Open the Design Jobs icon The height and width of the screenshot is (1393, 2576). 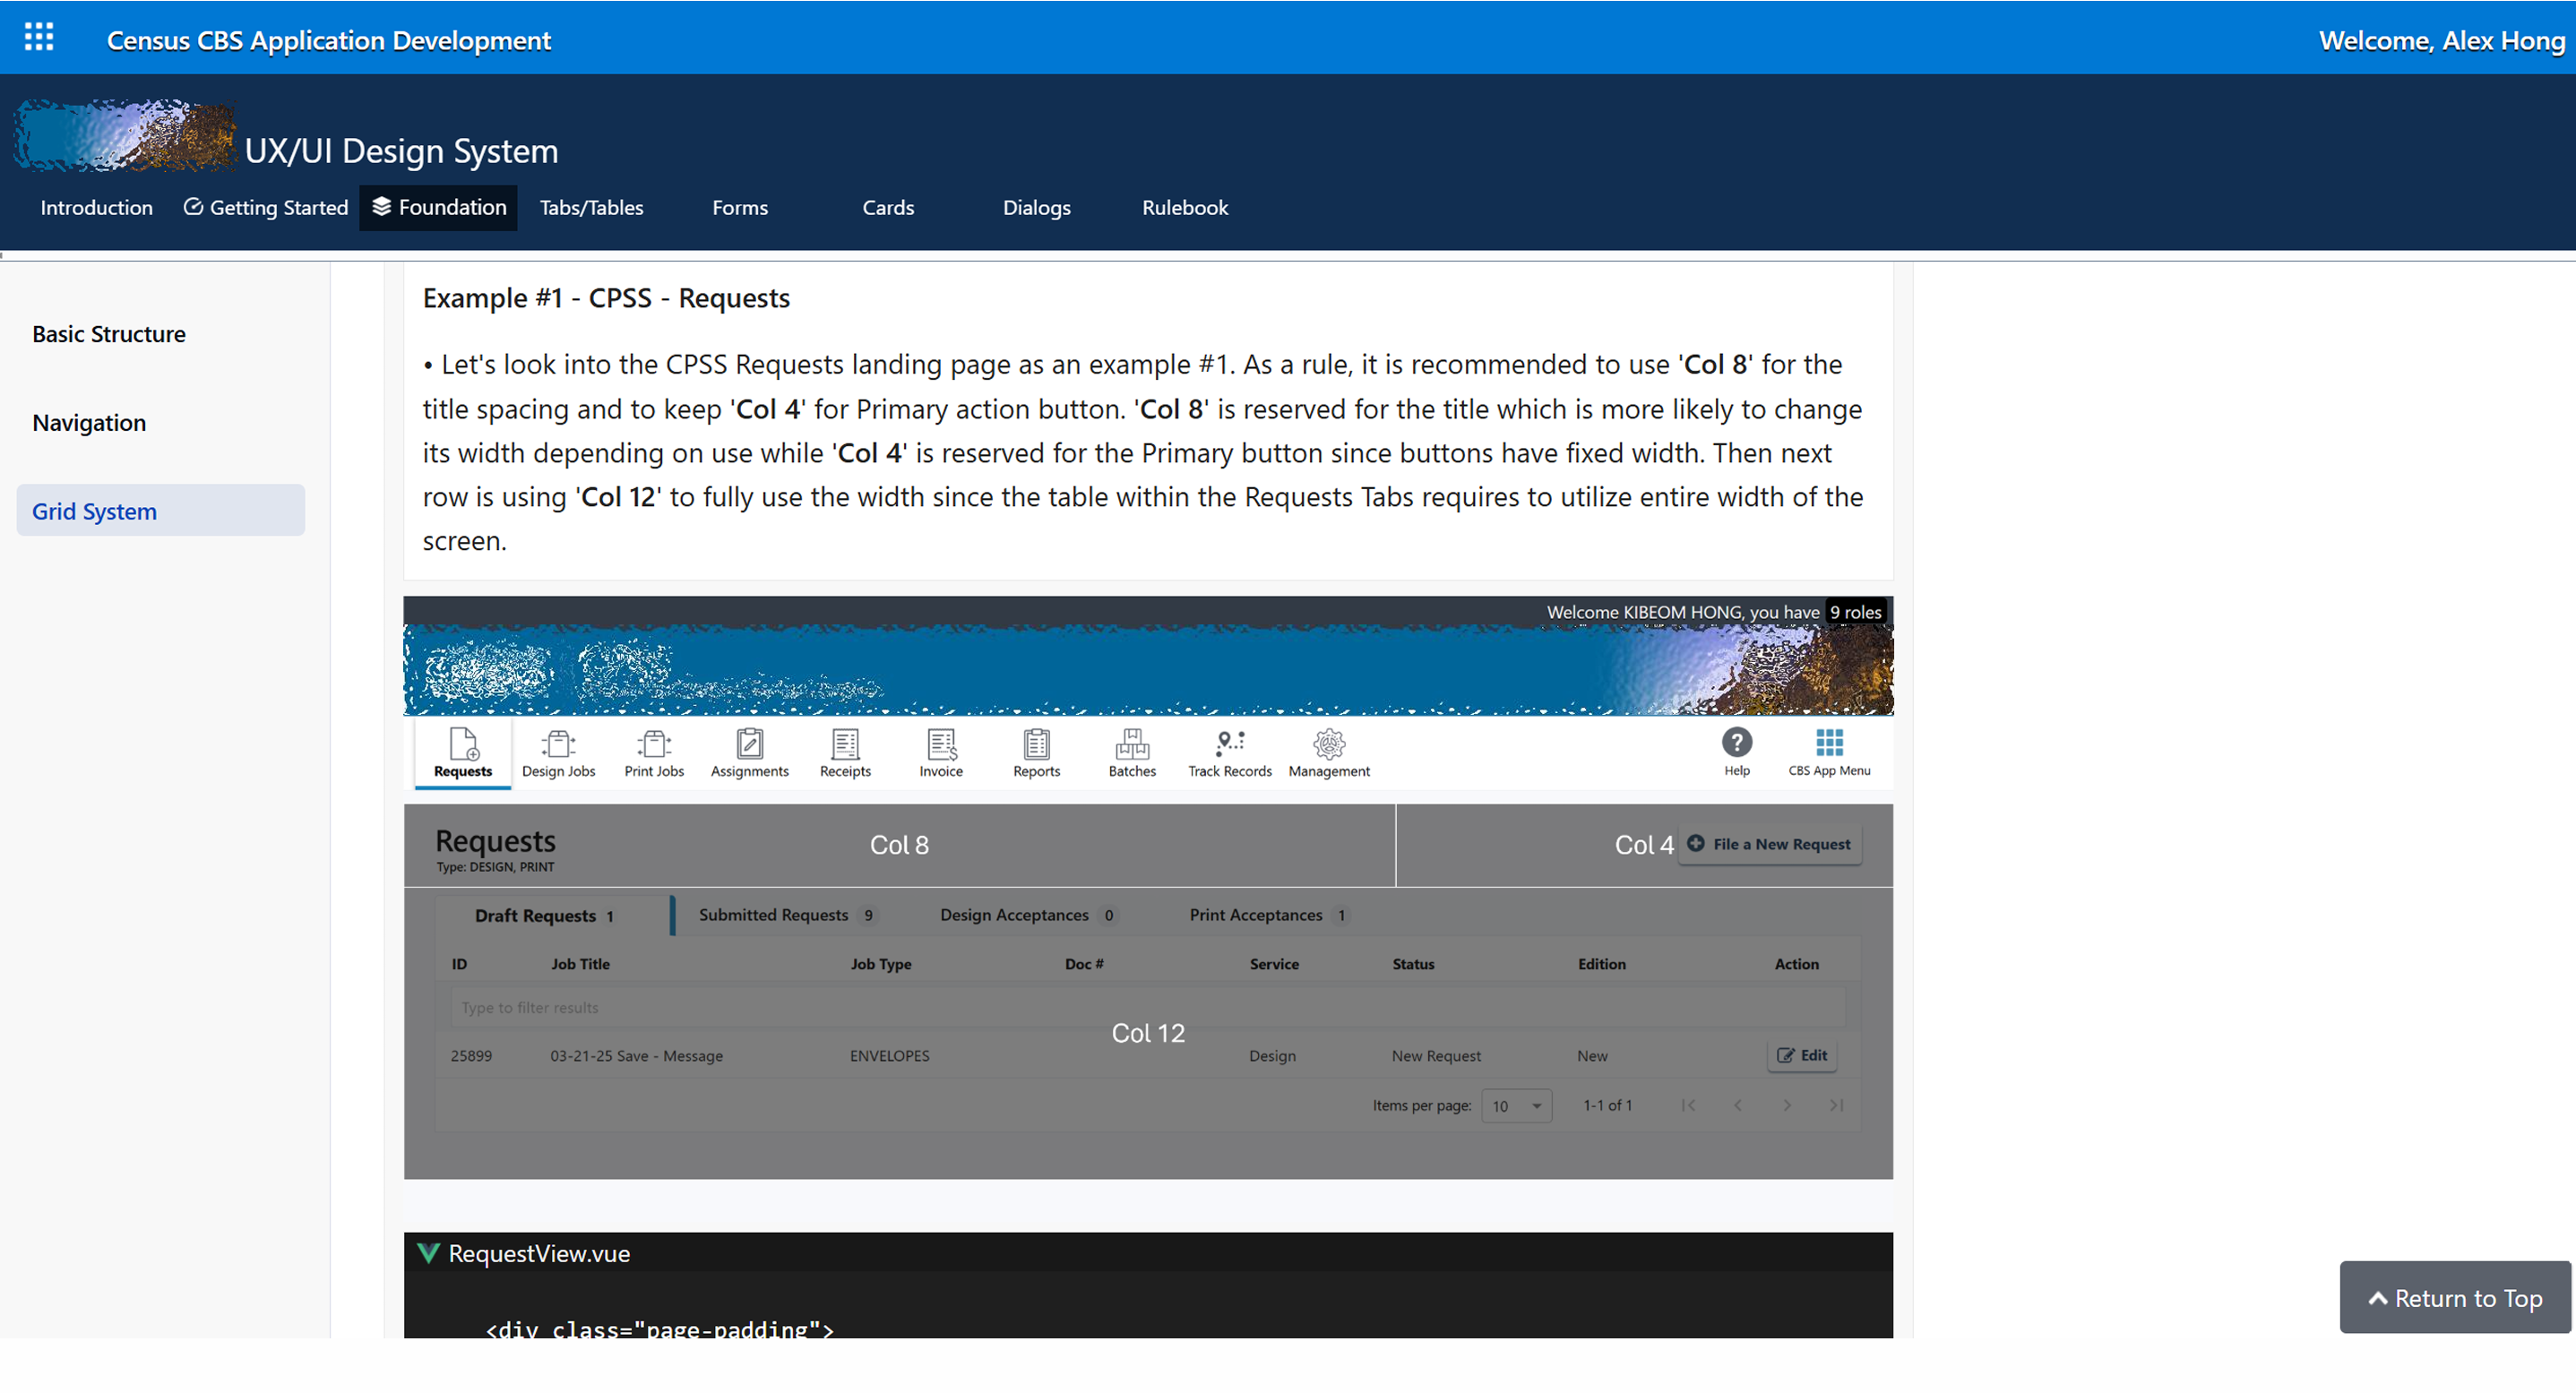558,743
